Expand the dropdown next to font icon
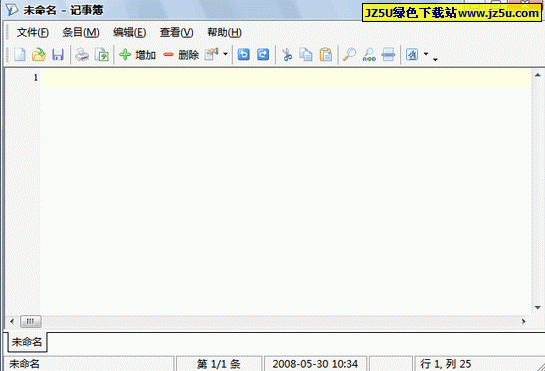 [426, 54]
